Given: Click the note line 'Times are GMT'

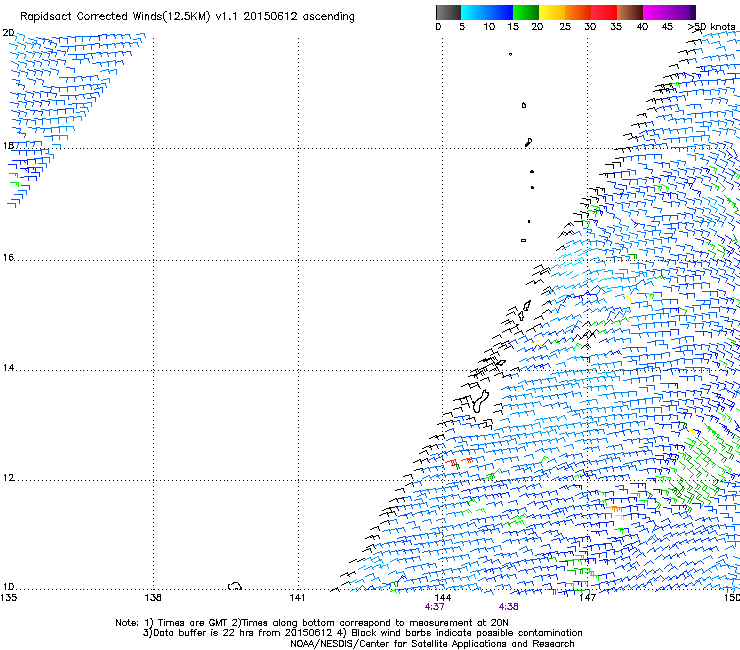Looking at the screenshot, I should pyautogui.click(x=193, y=623).
